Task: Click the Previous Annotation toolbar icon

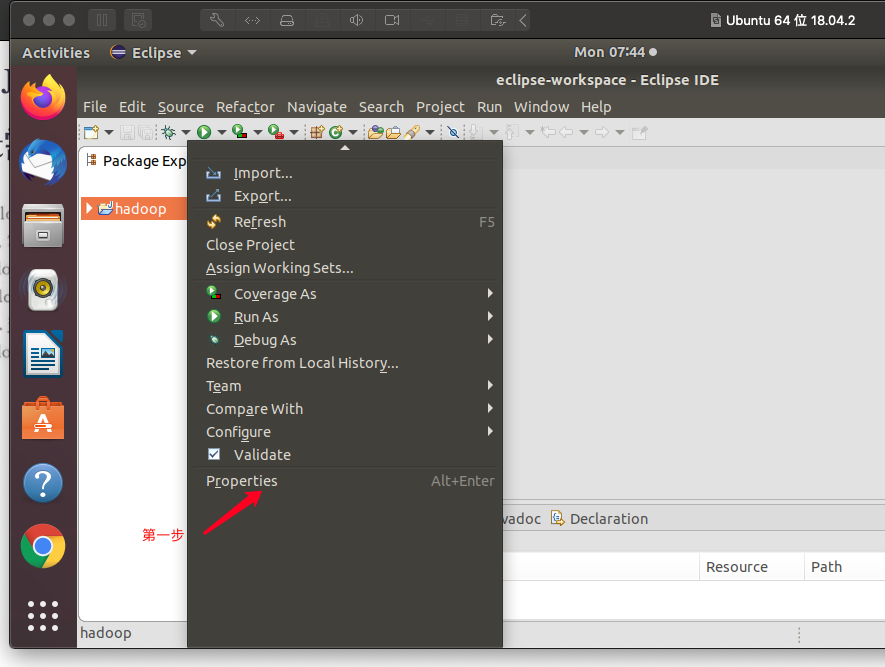Action: click(x=511, y=133)
